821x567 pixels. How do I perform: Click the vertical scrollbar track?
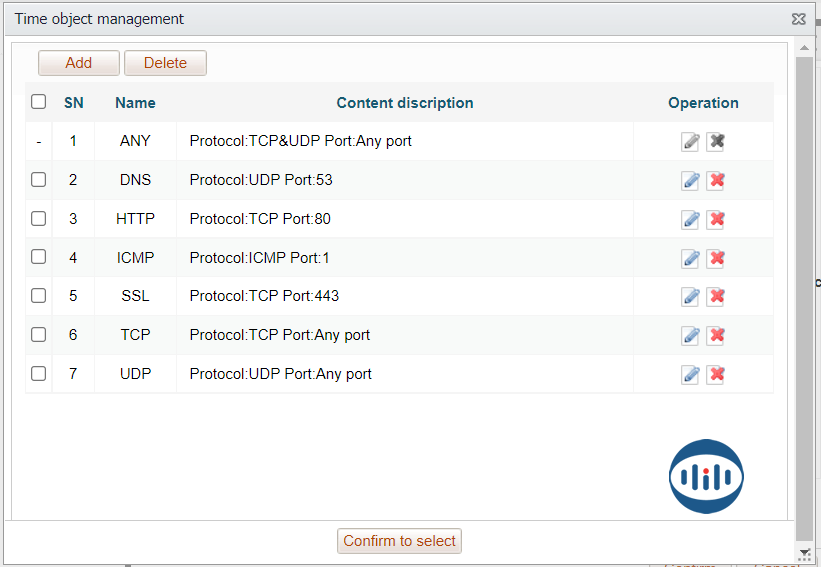pos(804,300)
